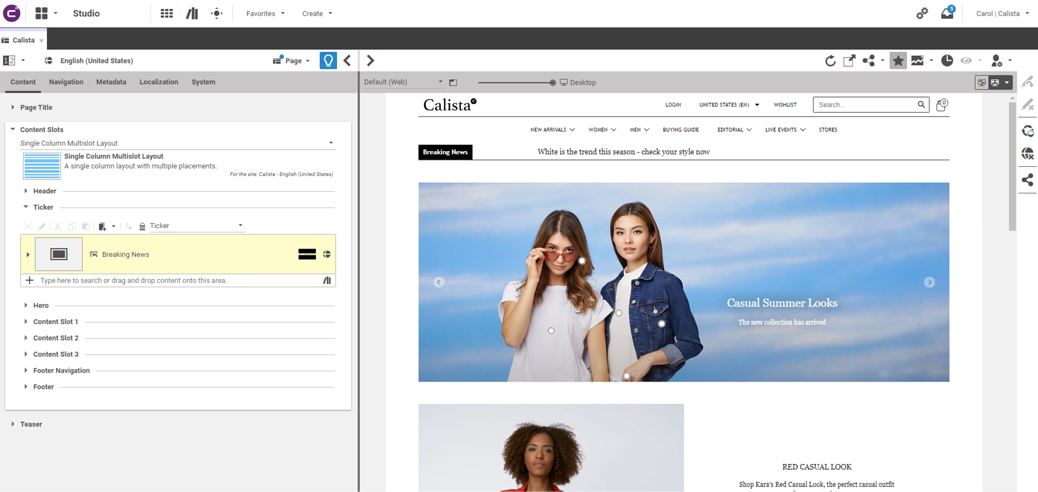This screenshot has width=1038, height=492.
Task: Open the Page type dropdown
Action: (x=291, y=61)
